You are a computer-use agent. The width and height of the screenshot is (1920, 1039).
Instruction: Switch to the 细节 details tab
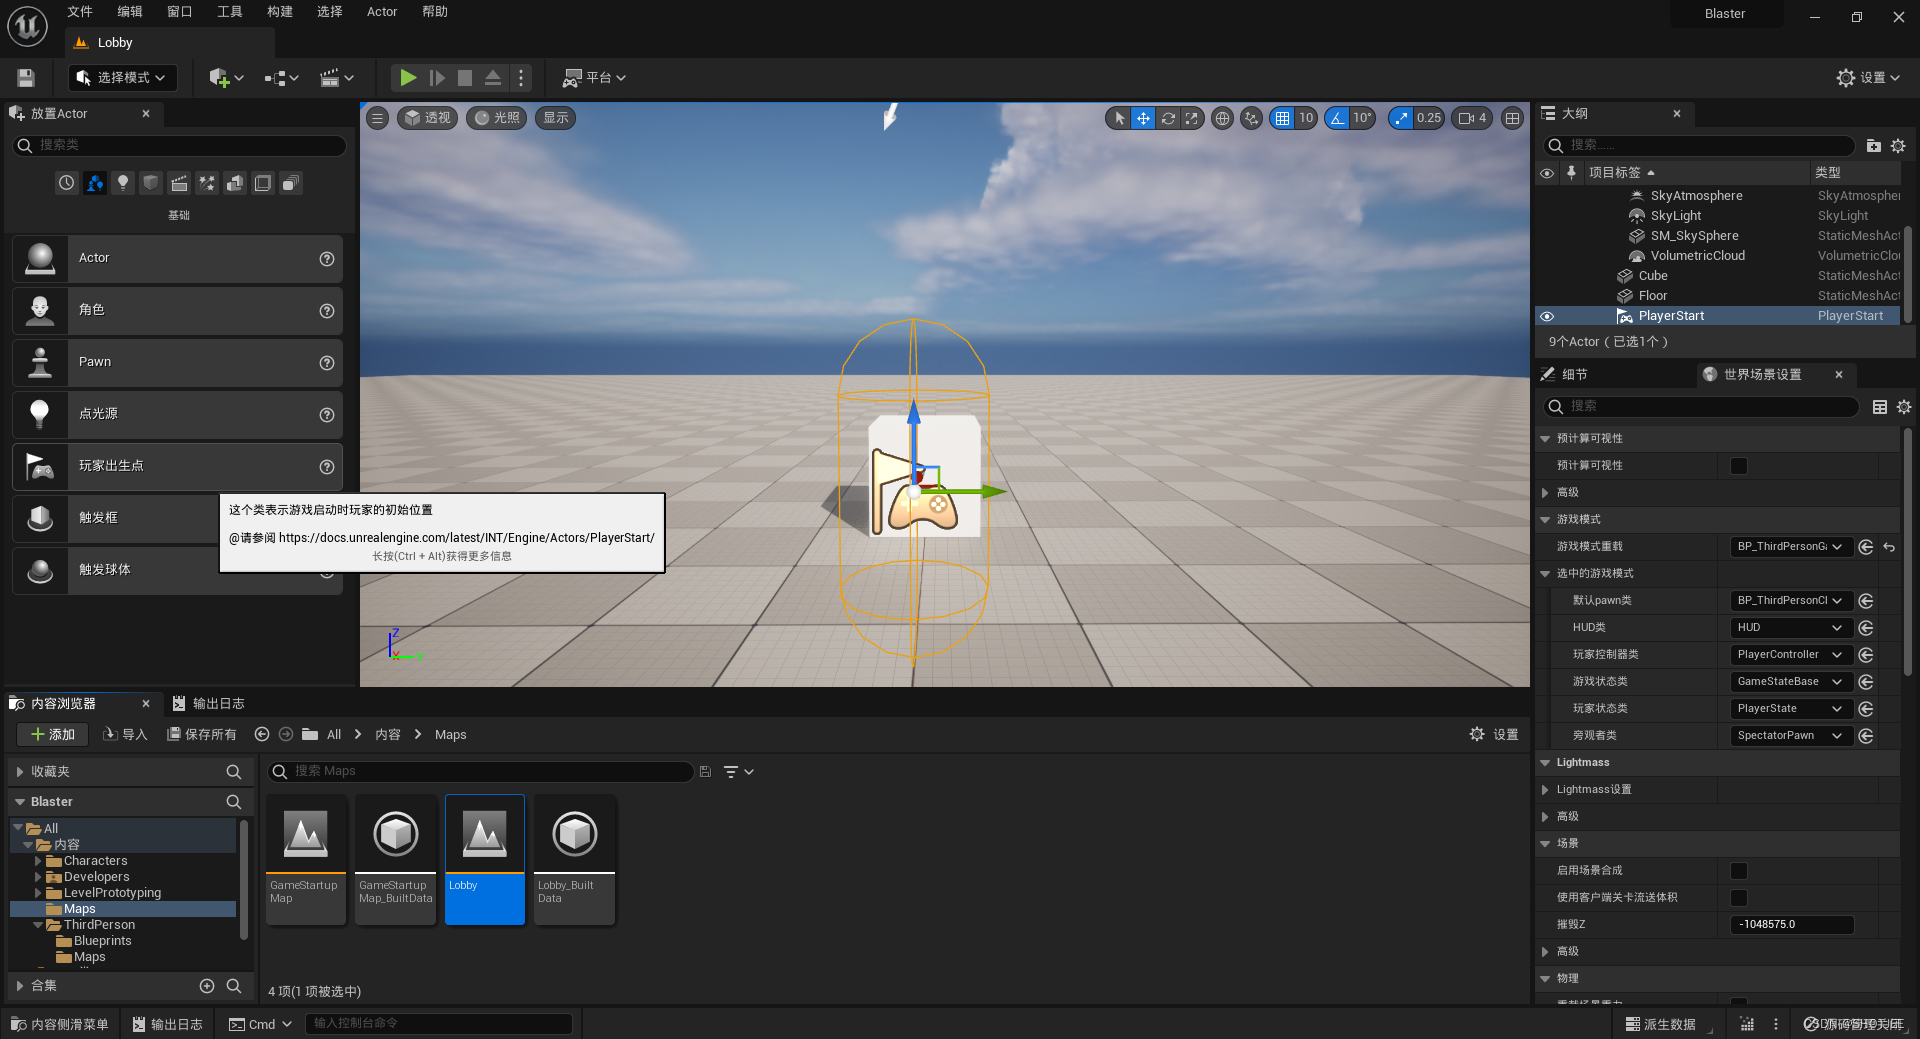tap(1574, 375)
